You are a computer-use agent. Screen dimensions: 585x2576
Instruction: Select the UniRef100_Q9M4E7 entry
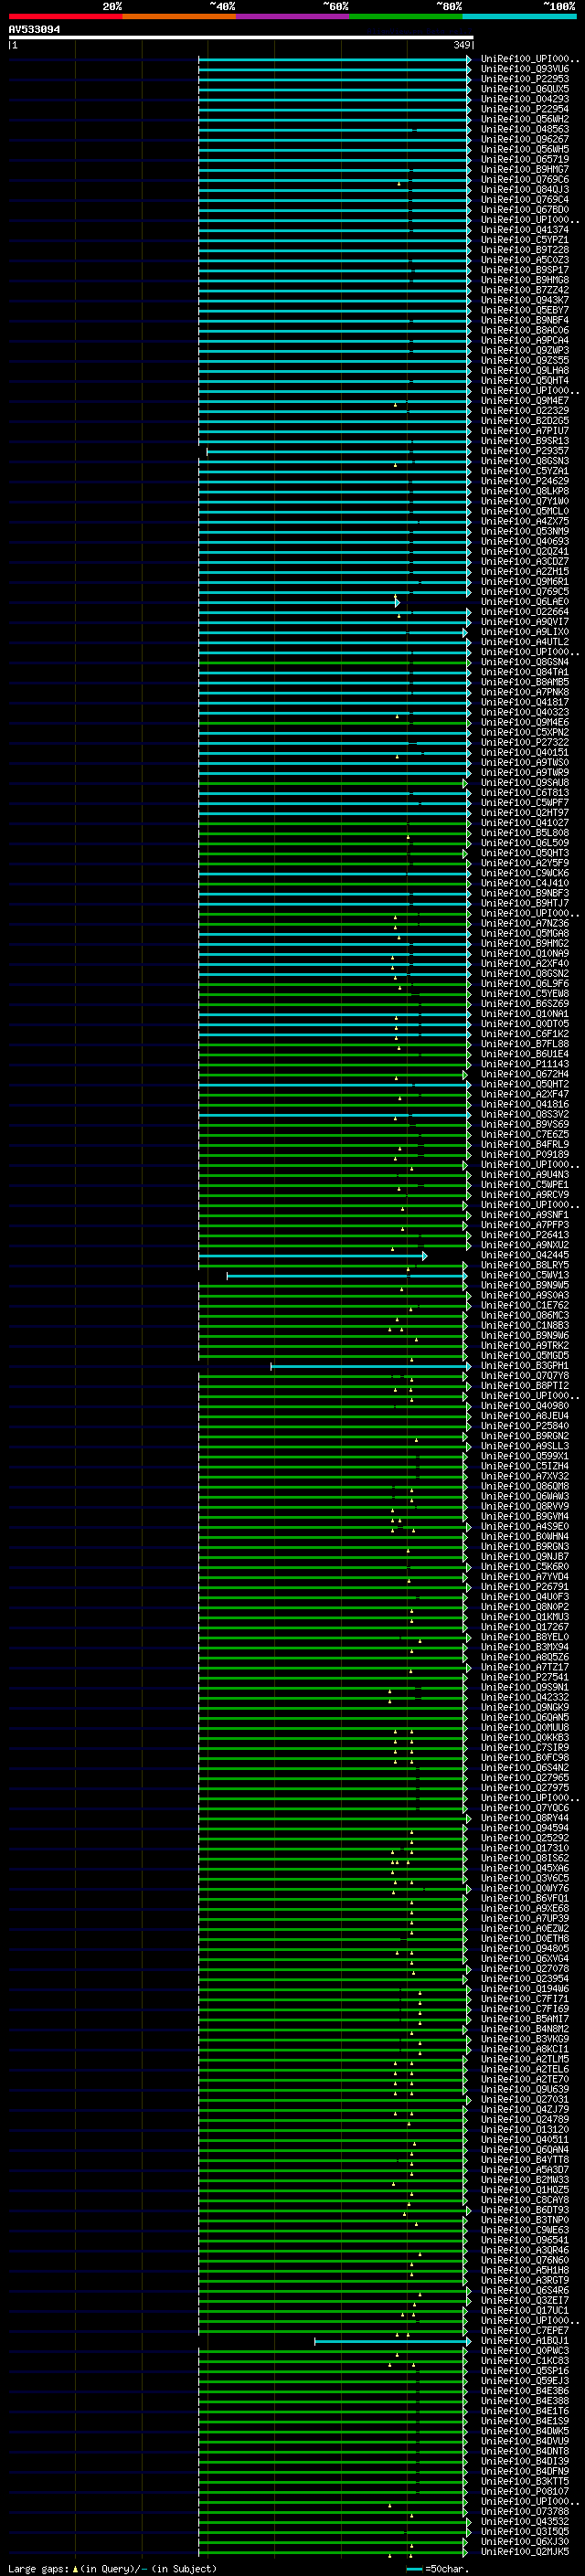(x=525, y=401)
